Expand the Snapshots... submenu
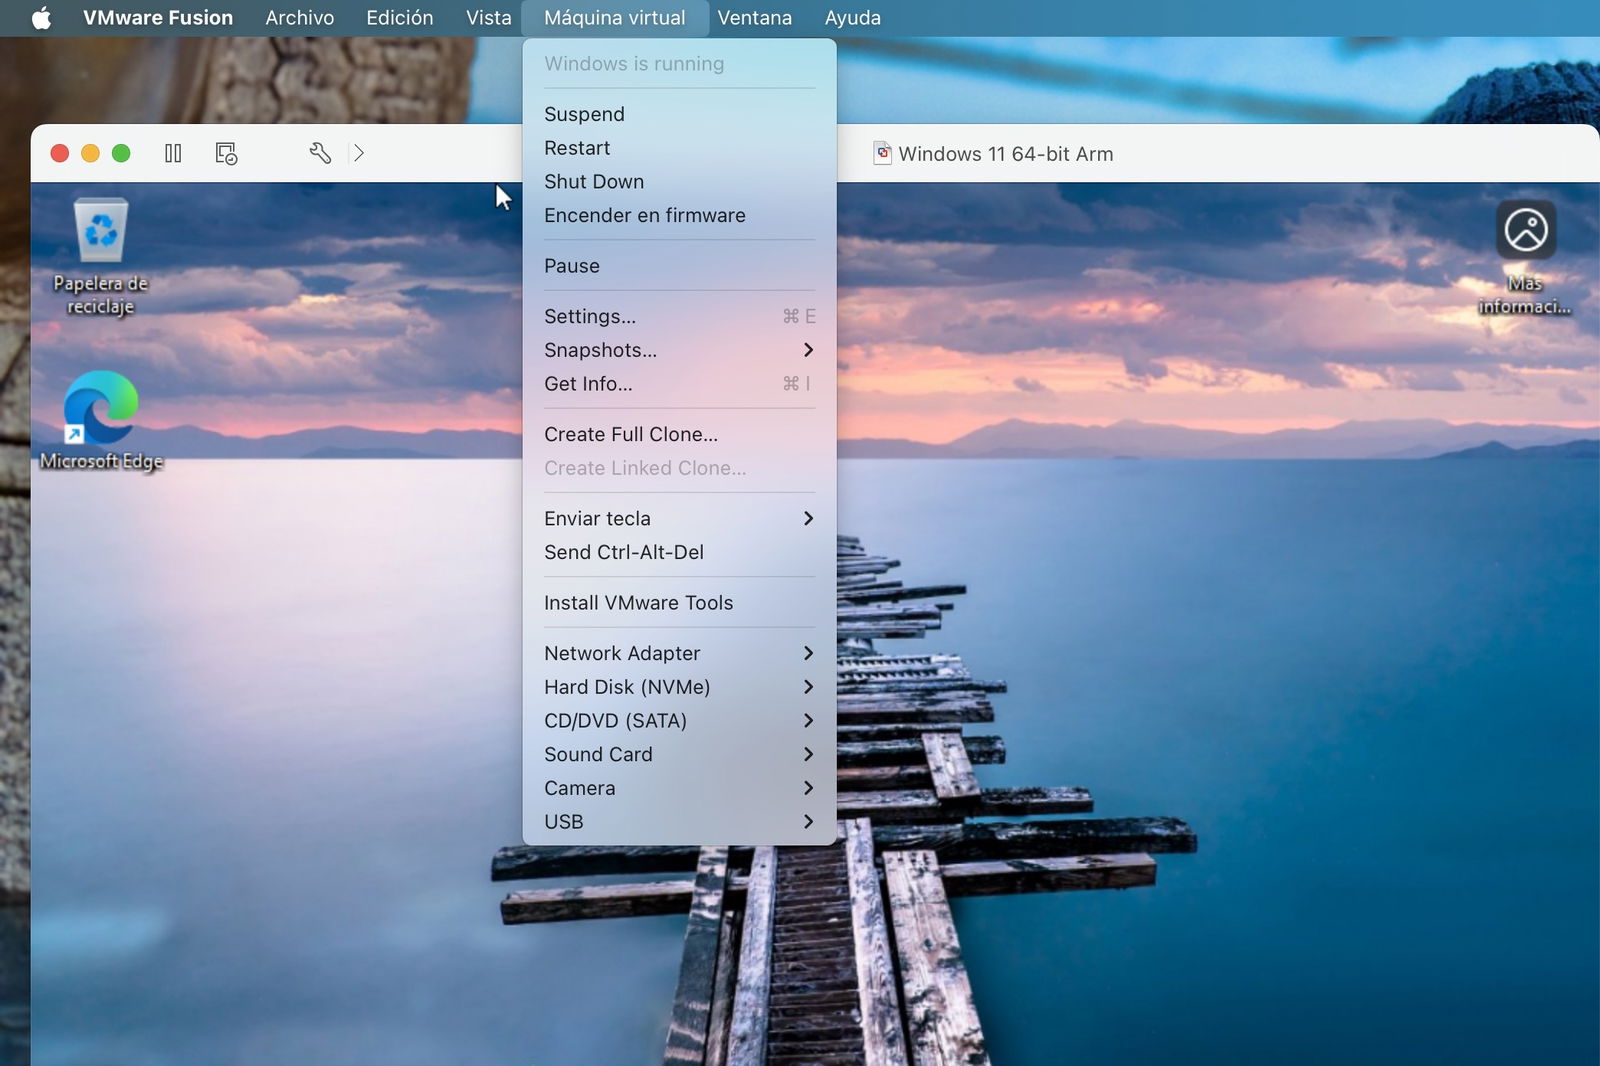 tap(679, 350)
